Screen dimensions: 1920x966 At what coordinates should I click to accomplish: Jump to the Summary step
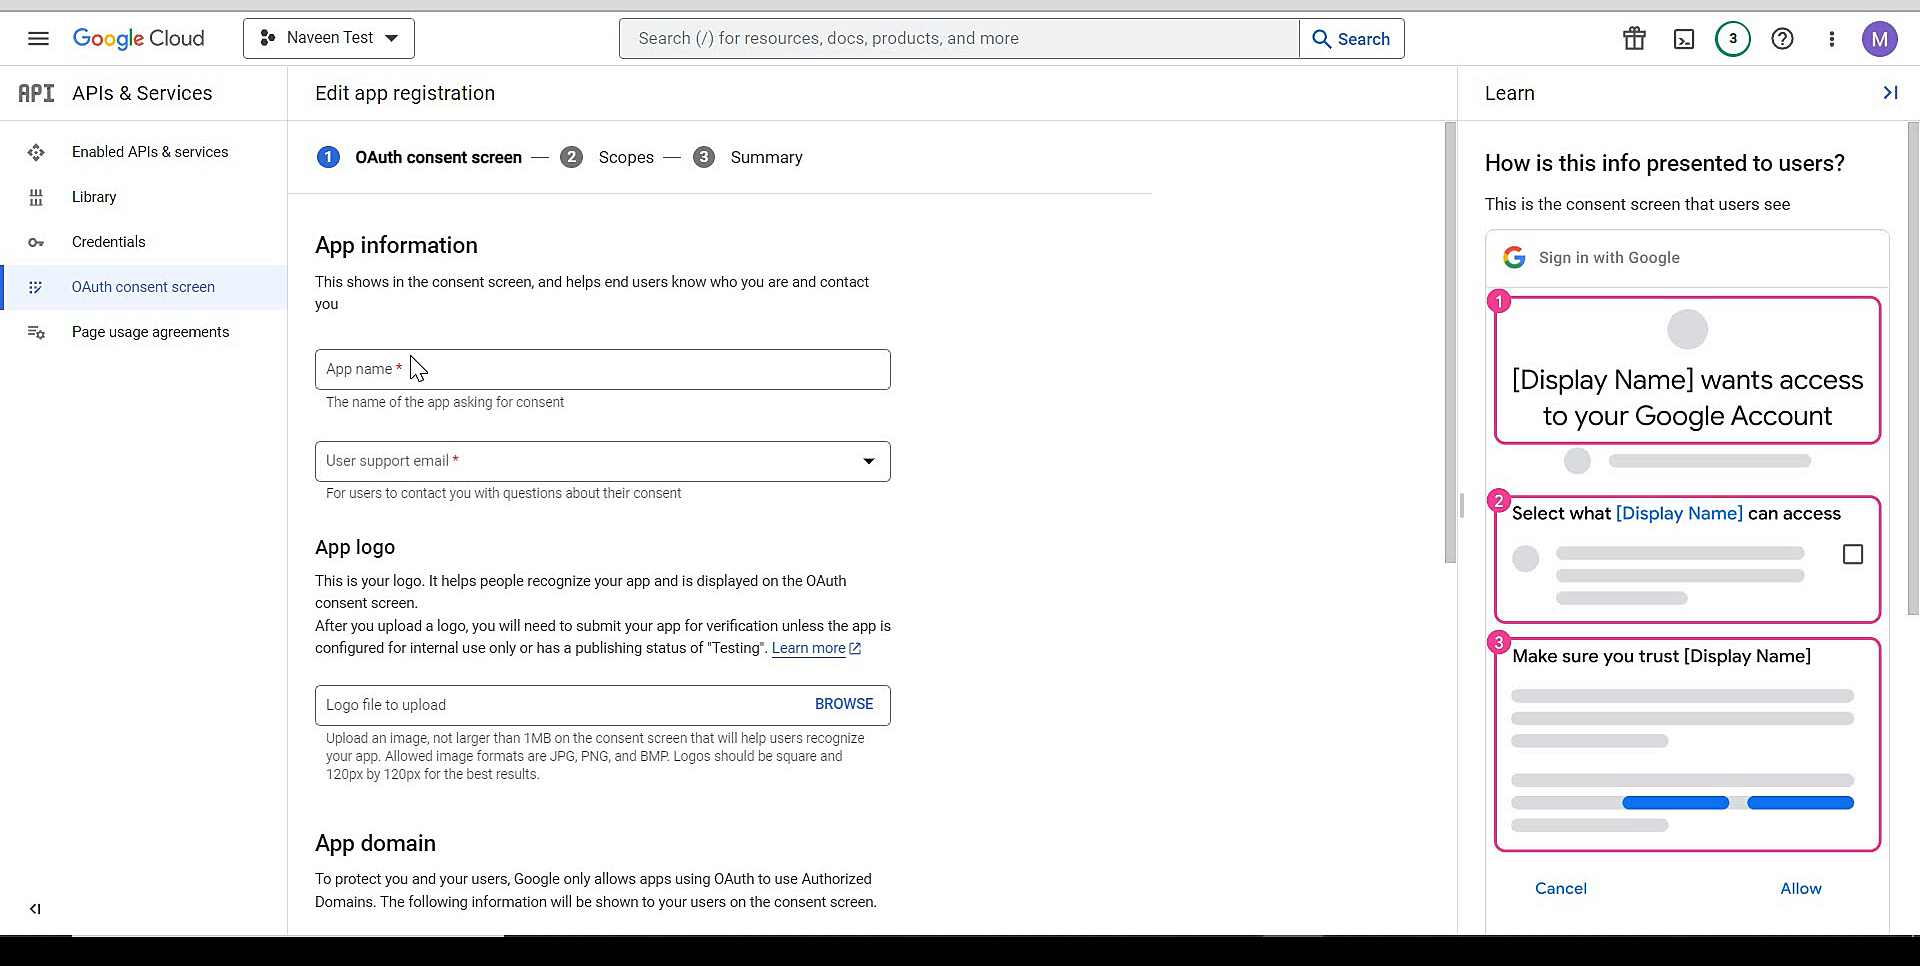[x=748, y=157]
